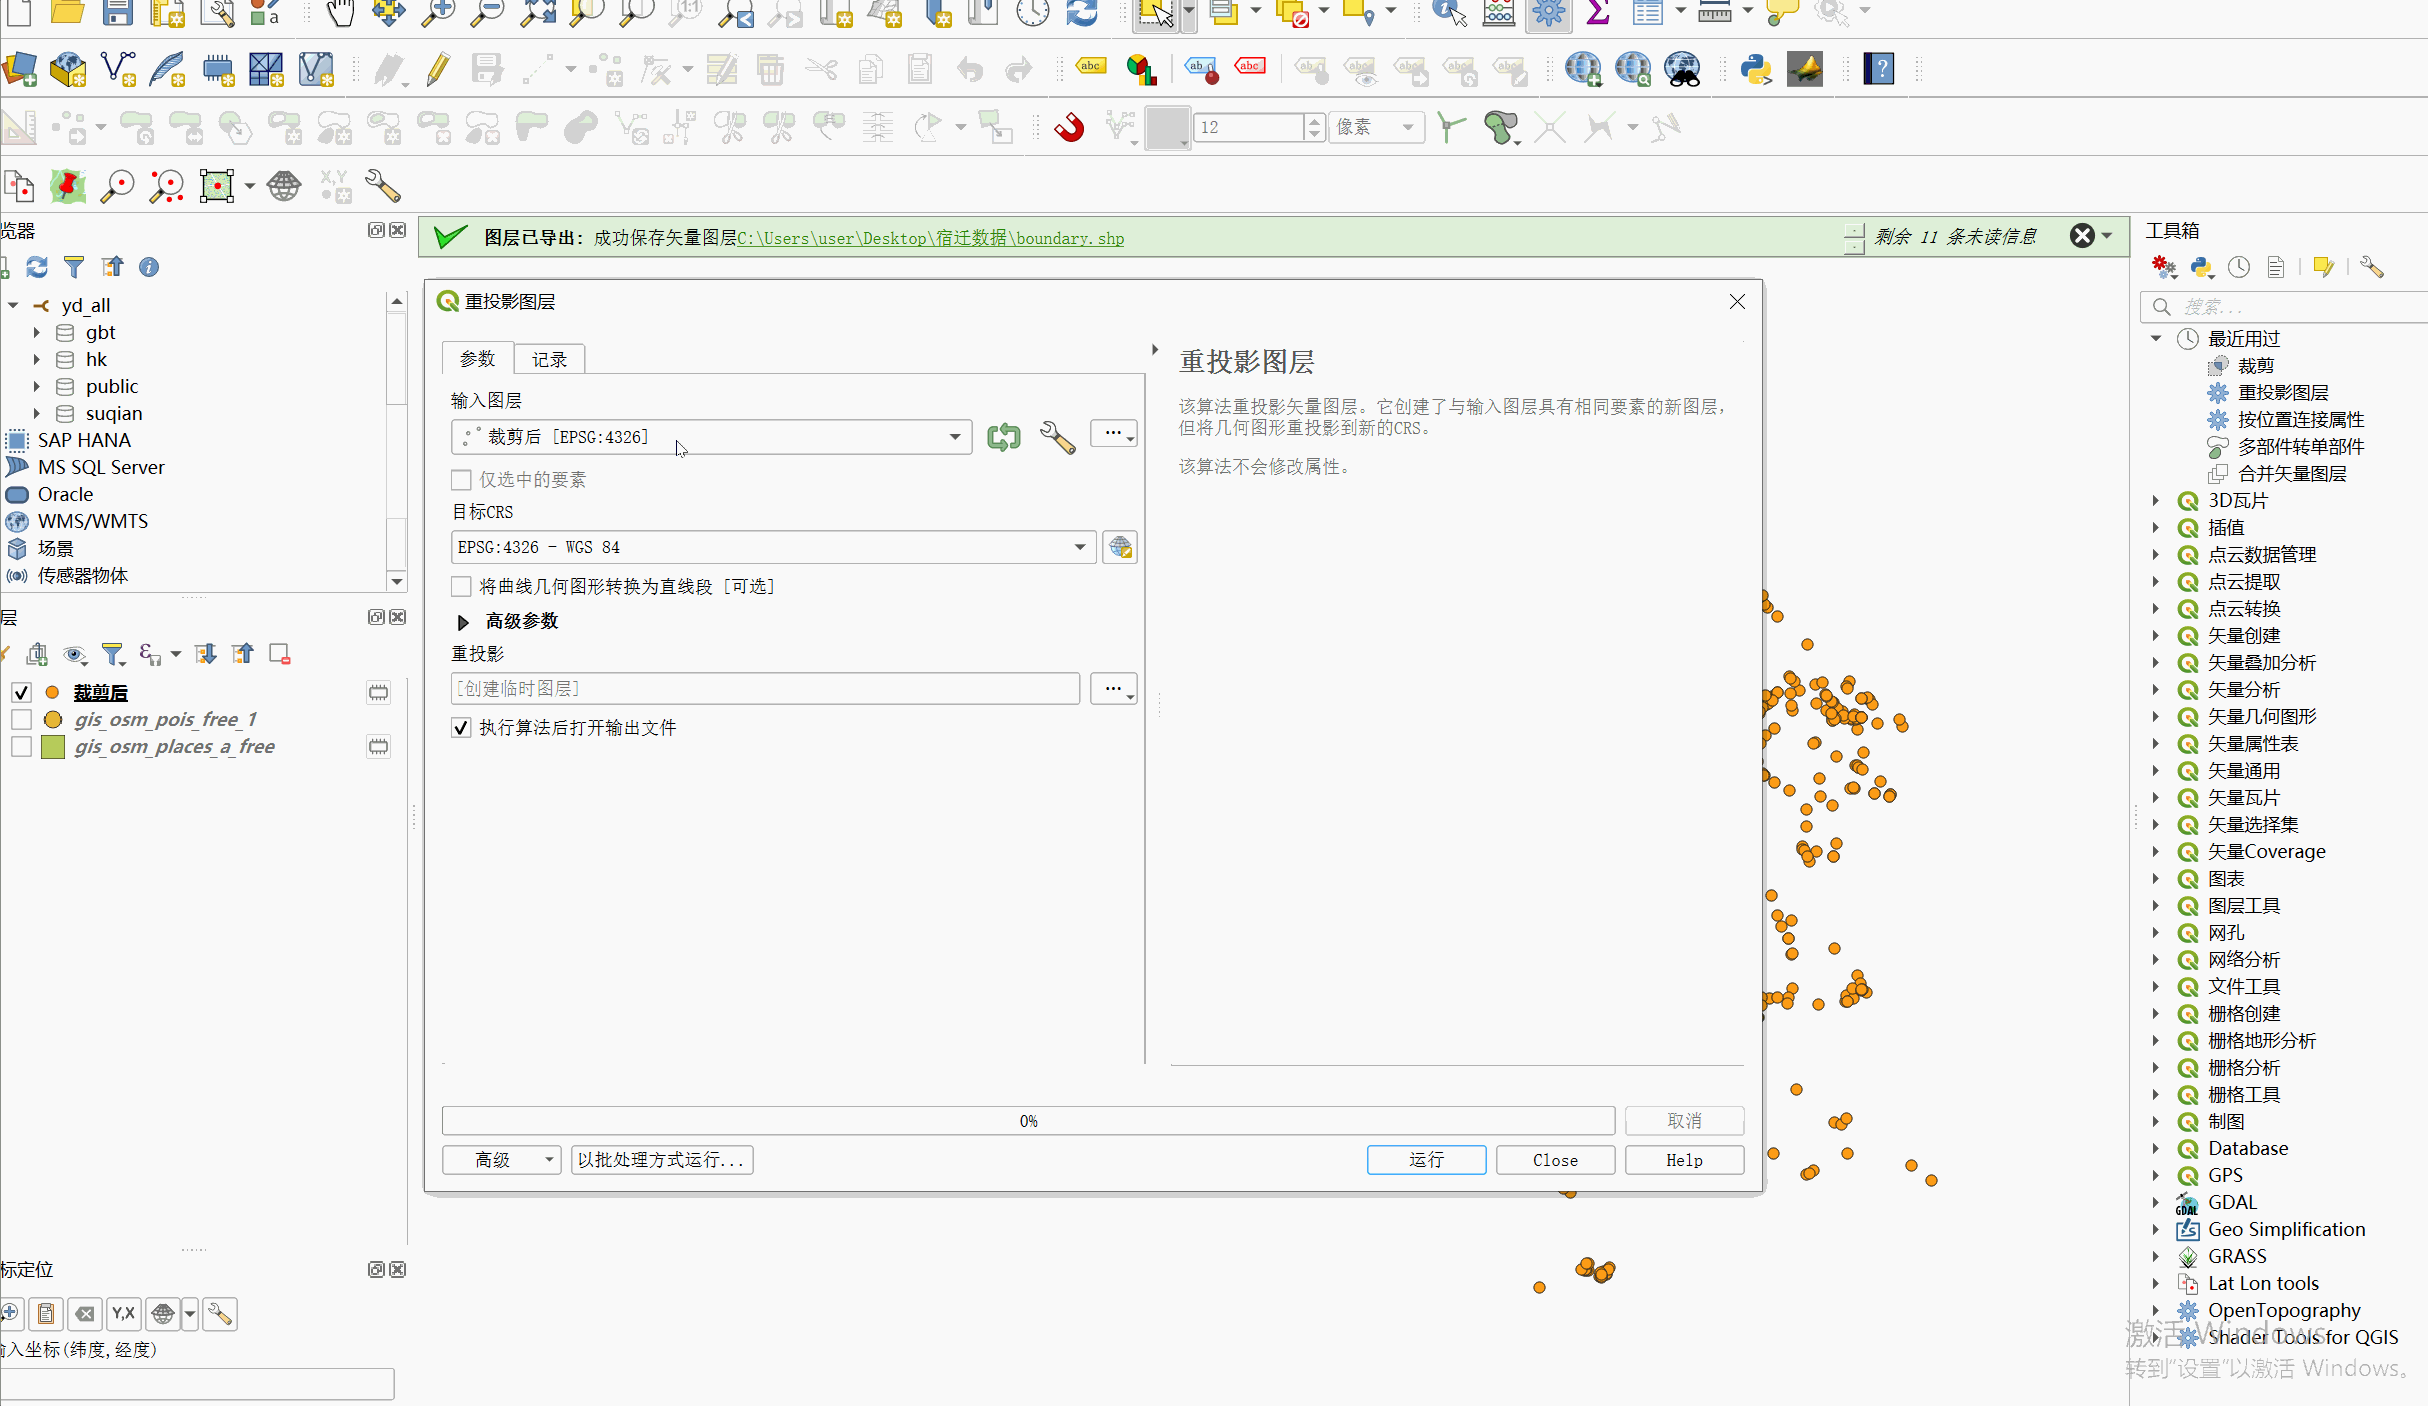Create a new shapefile layer
The width and height of the screenshot is (2428, 1406).
coord(119,69)
